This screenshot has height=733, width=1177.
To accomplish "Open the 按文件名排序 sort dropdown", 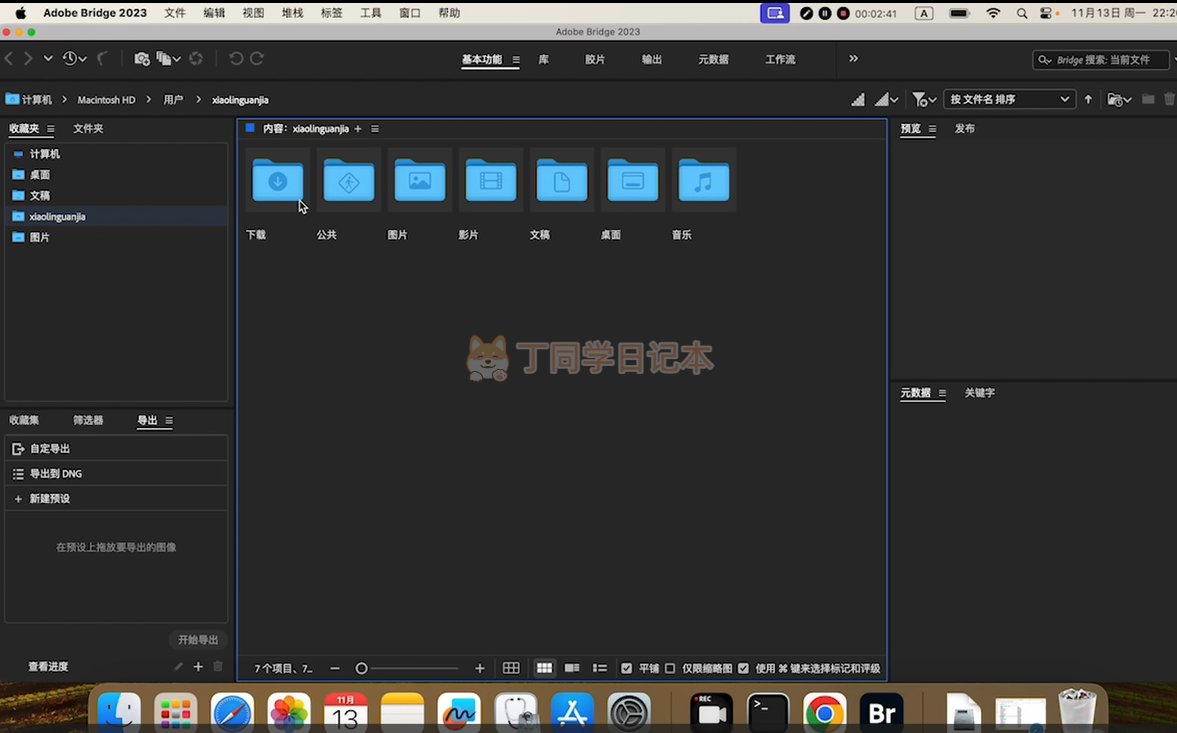I will point(1009,99).
